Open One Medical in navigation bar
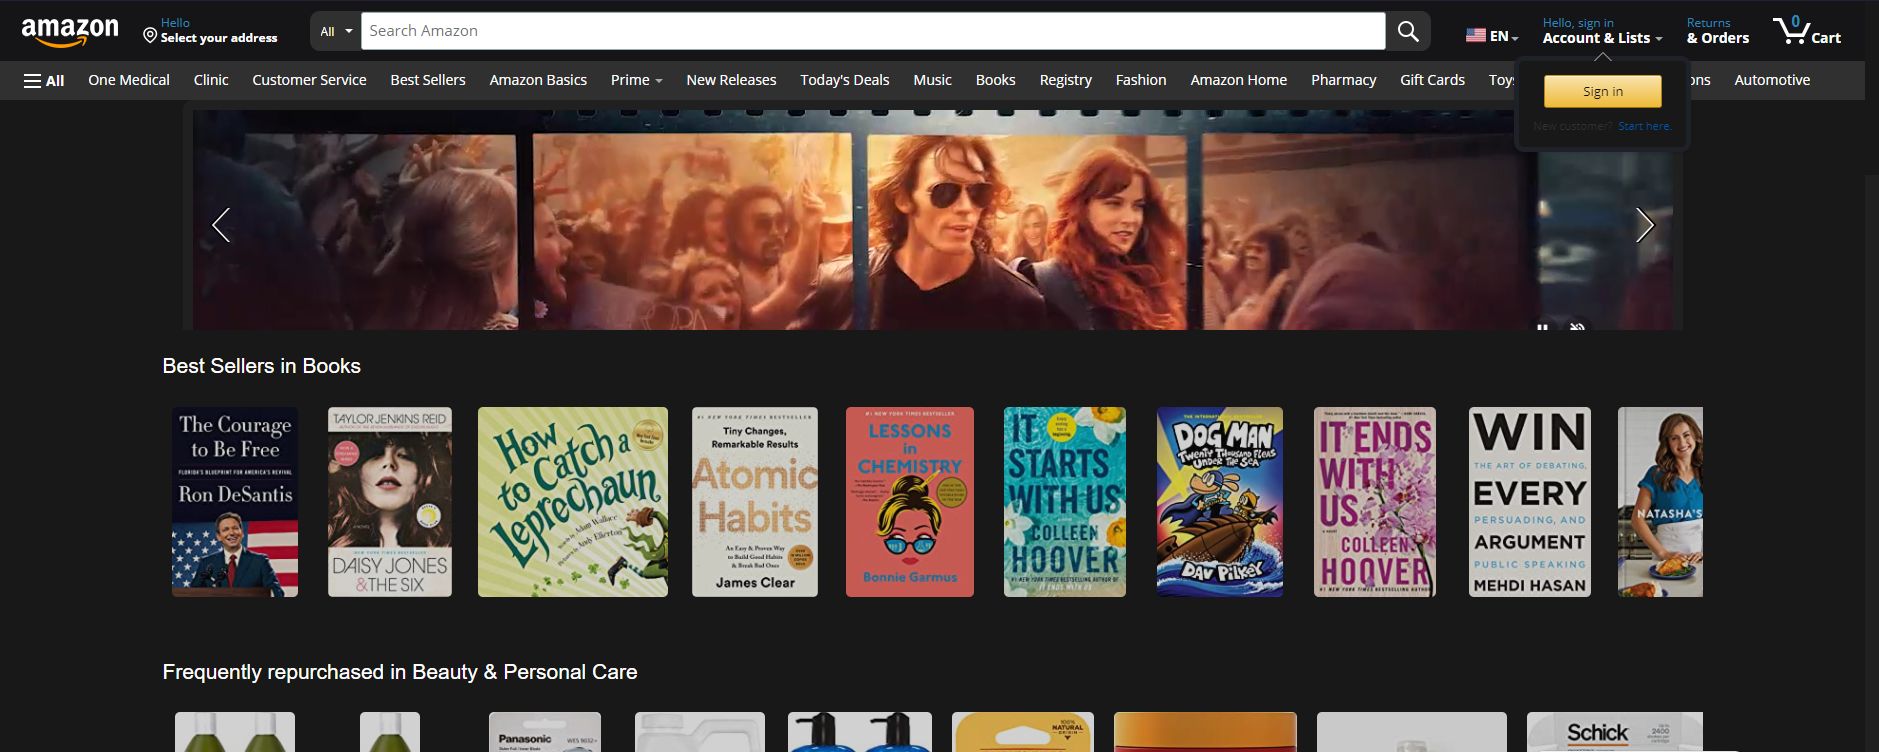The width and height of the screenshot is (1879, 752). [129, 80]
